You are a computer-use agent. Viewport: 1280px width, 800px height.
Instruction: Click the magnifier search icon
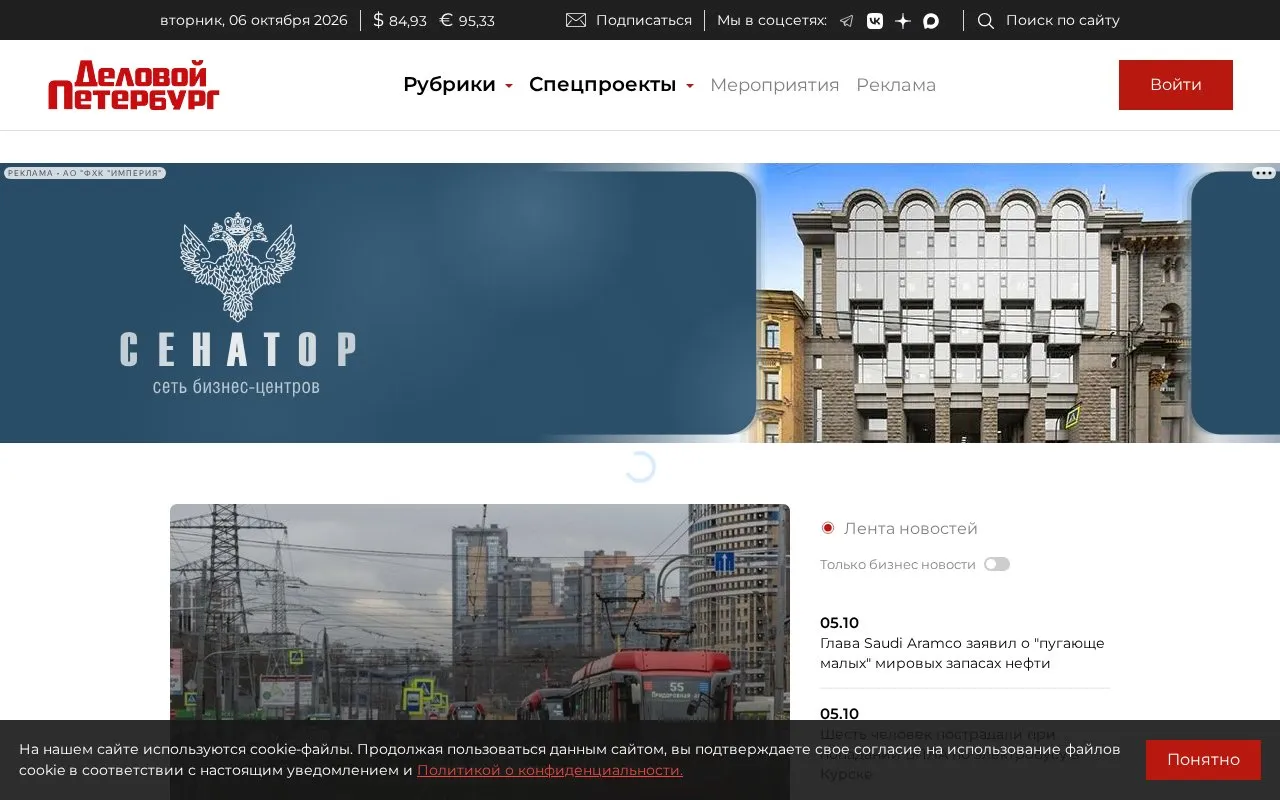(986, 21)
